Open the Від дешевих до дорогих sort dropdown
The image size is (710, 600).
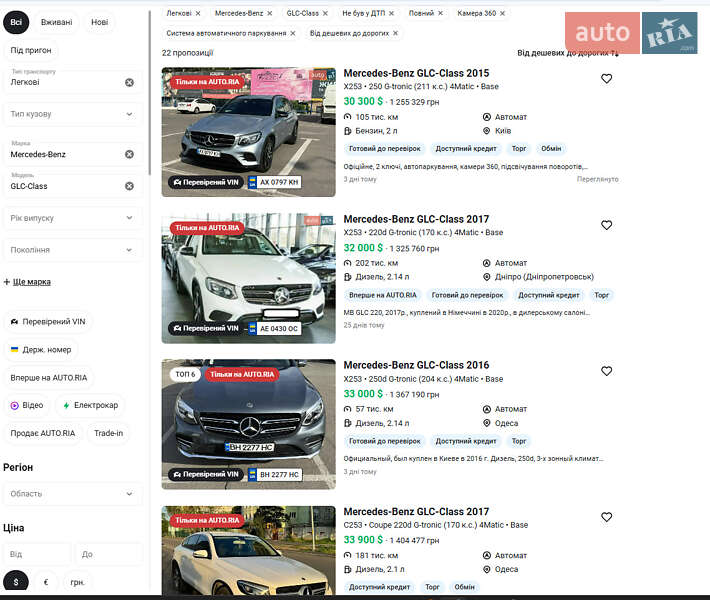click(x=568, y=53)
